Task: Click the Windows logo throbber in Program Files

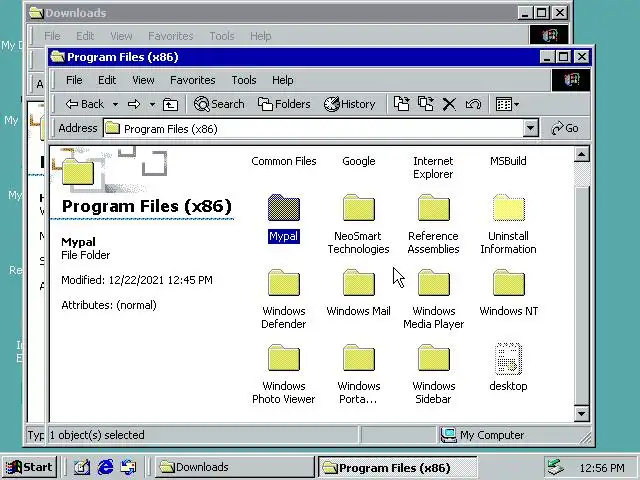Action: coord(571,80)
